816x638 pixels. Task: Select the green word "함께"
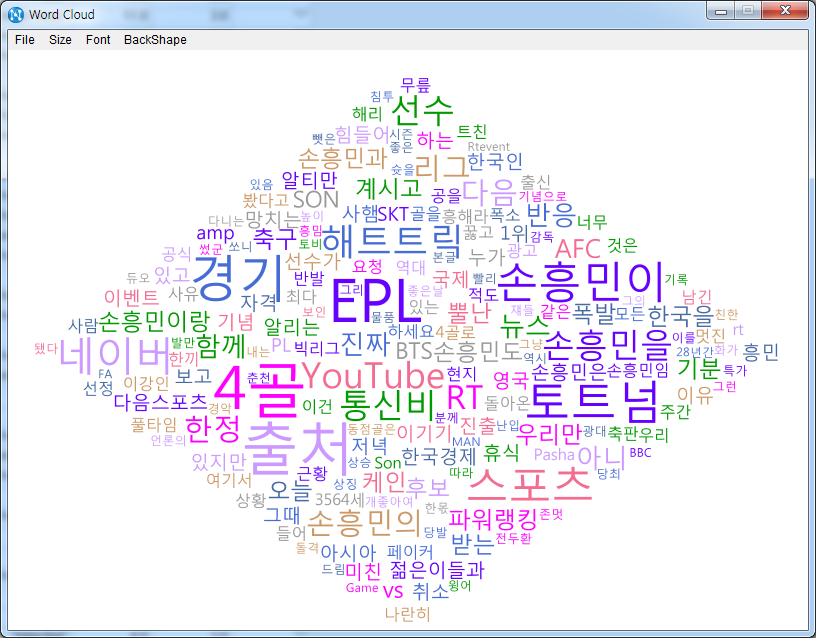(221, 346)
